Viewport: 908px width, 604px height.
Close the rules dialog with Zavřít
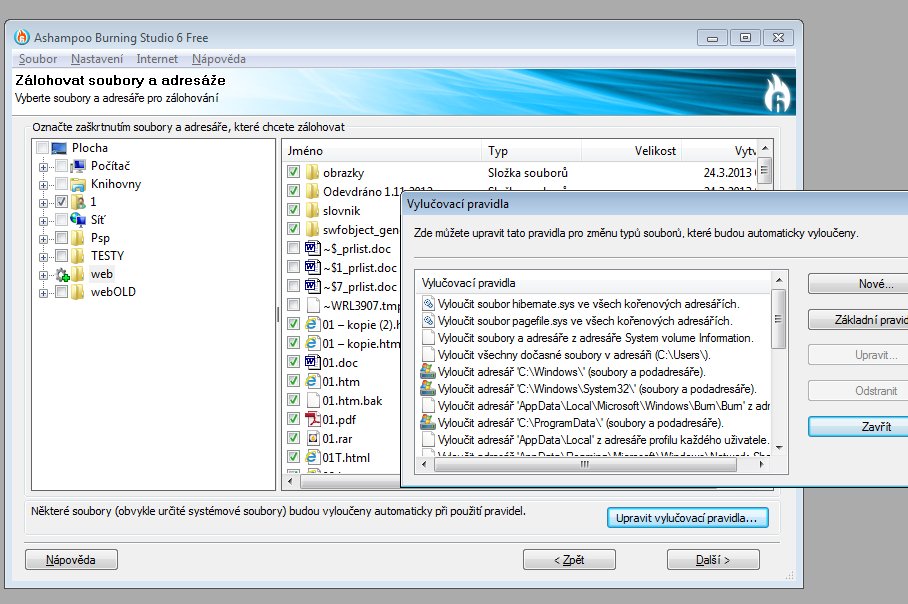point(858,427)
